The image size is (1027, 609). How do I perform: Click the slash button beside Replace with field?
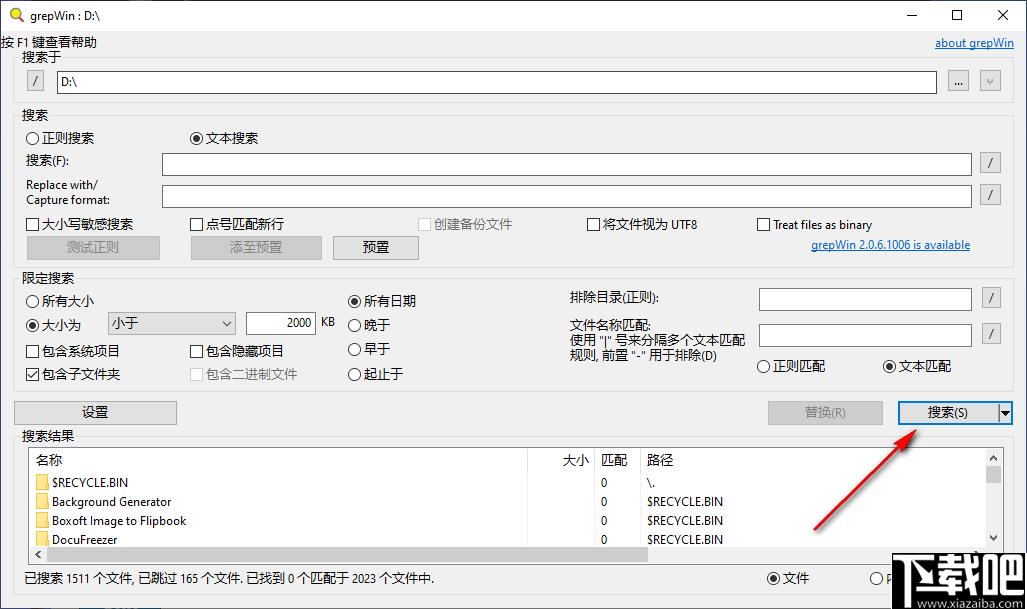[990, 194]
